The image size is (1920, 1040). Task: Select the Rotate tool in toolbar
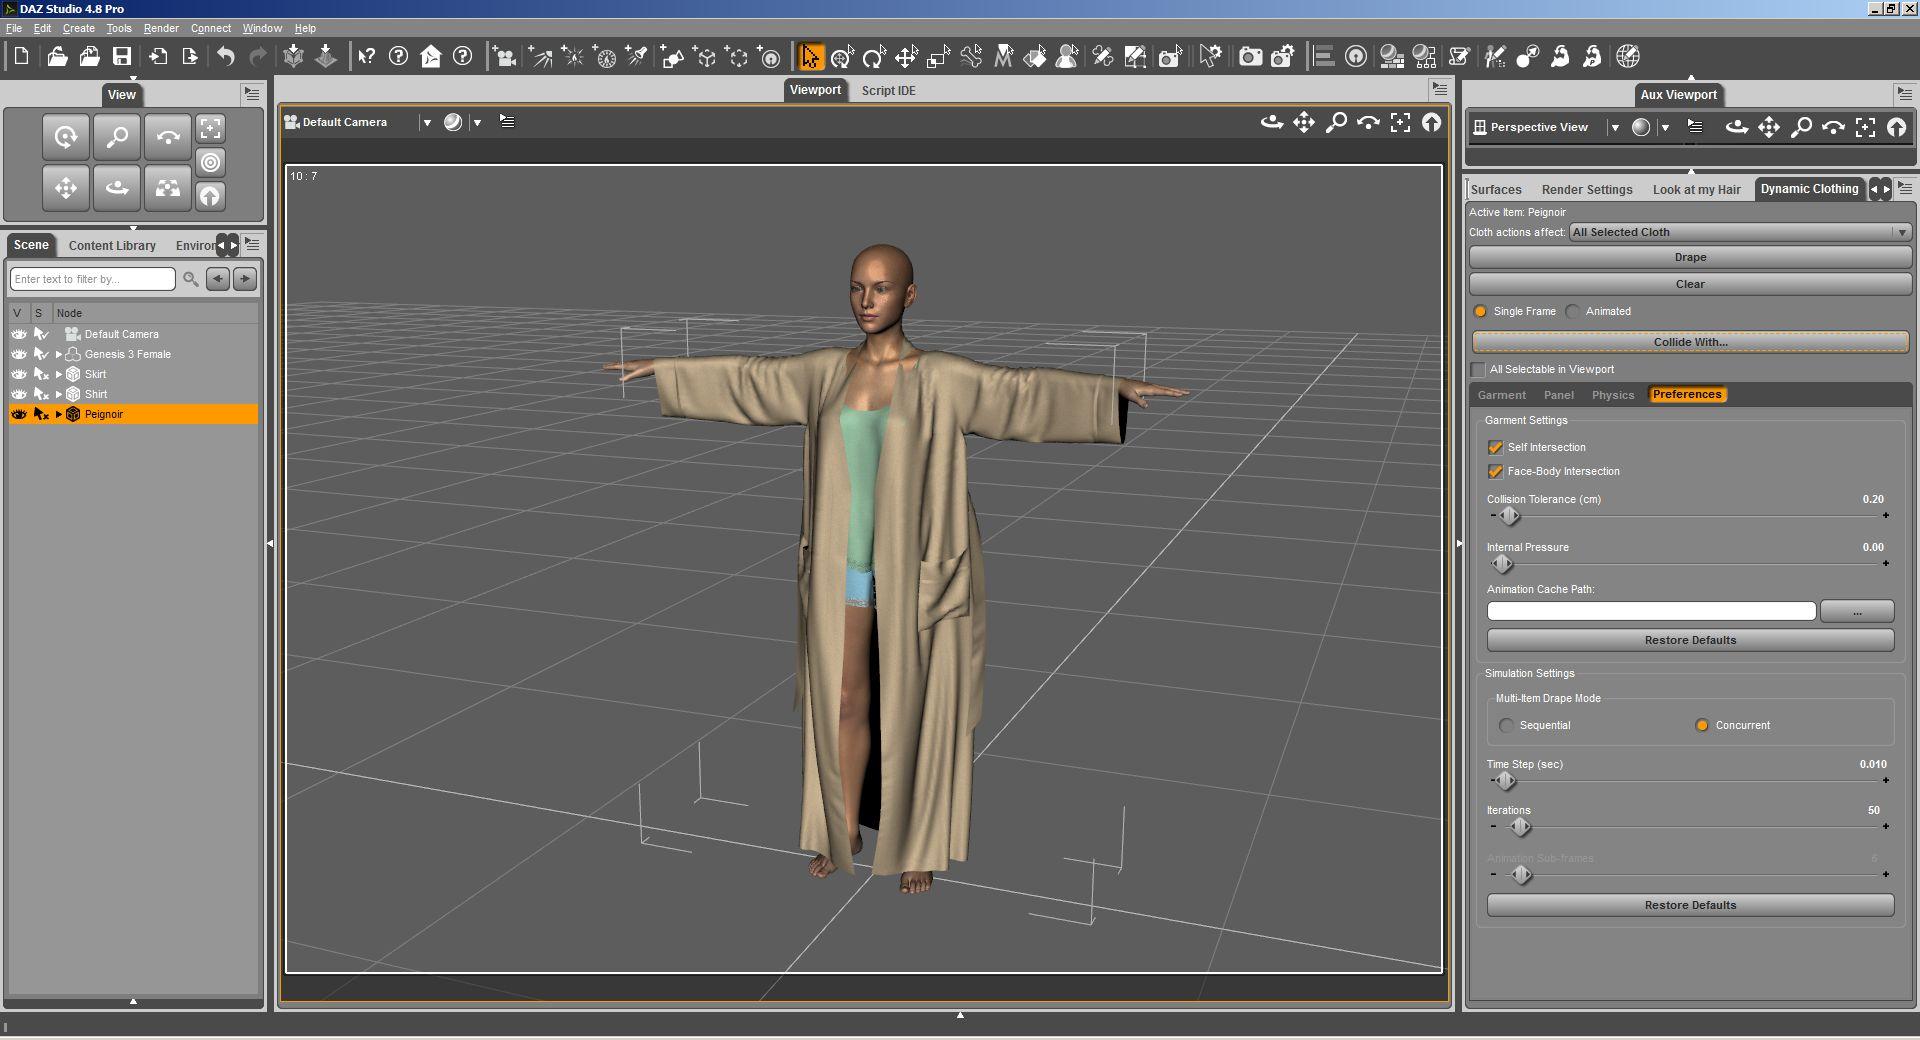point(874,57)
